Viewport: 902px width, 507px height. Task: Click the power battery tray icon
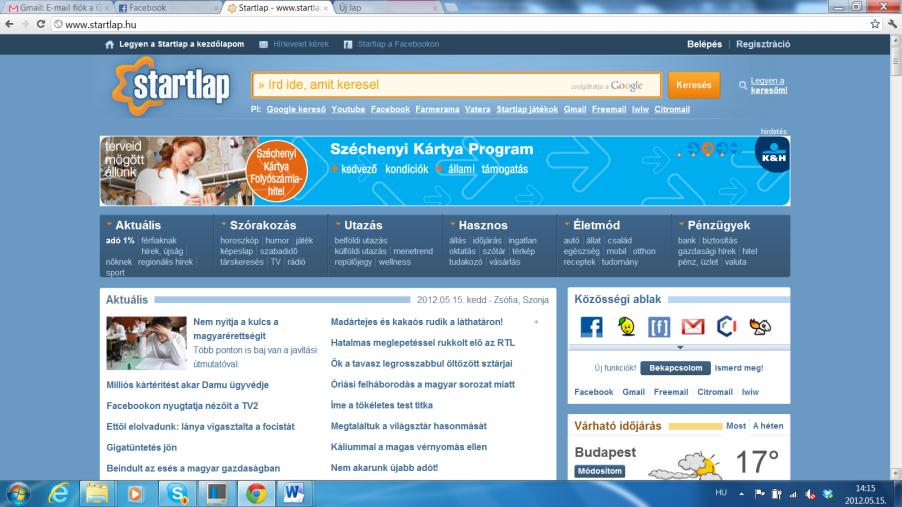[x=777, y=494]
